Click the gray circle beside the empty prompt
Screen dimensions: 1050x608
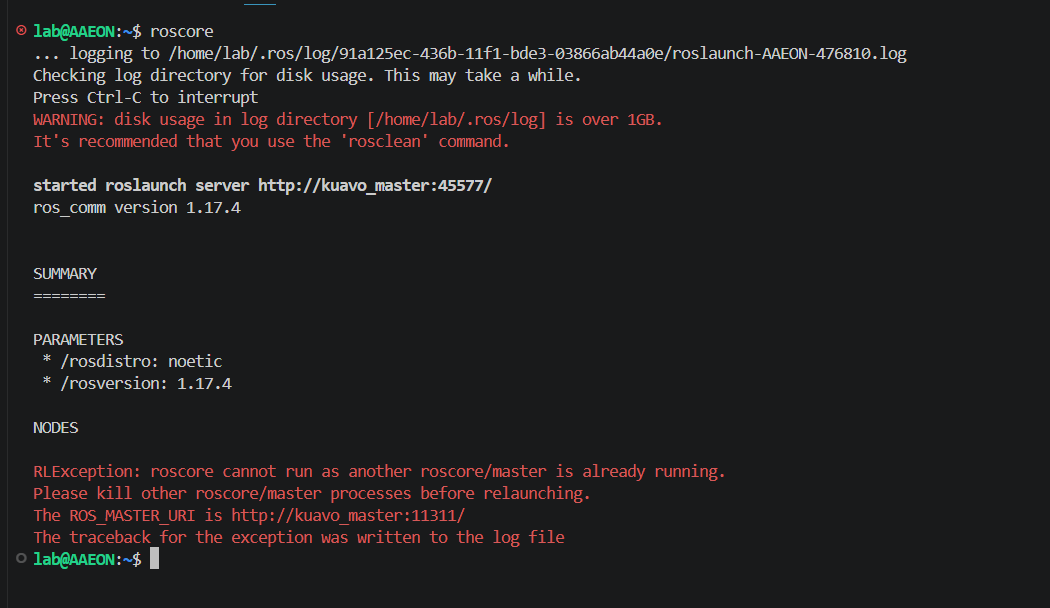[21, 559]
